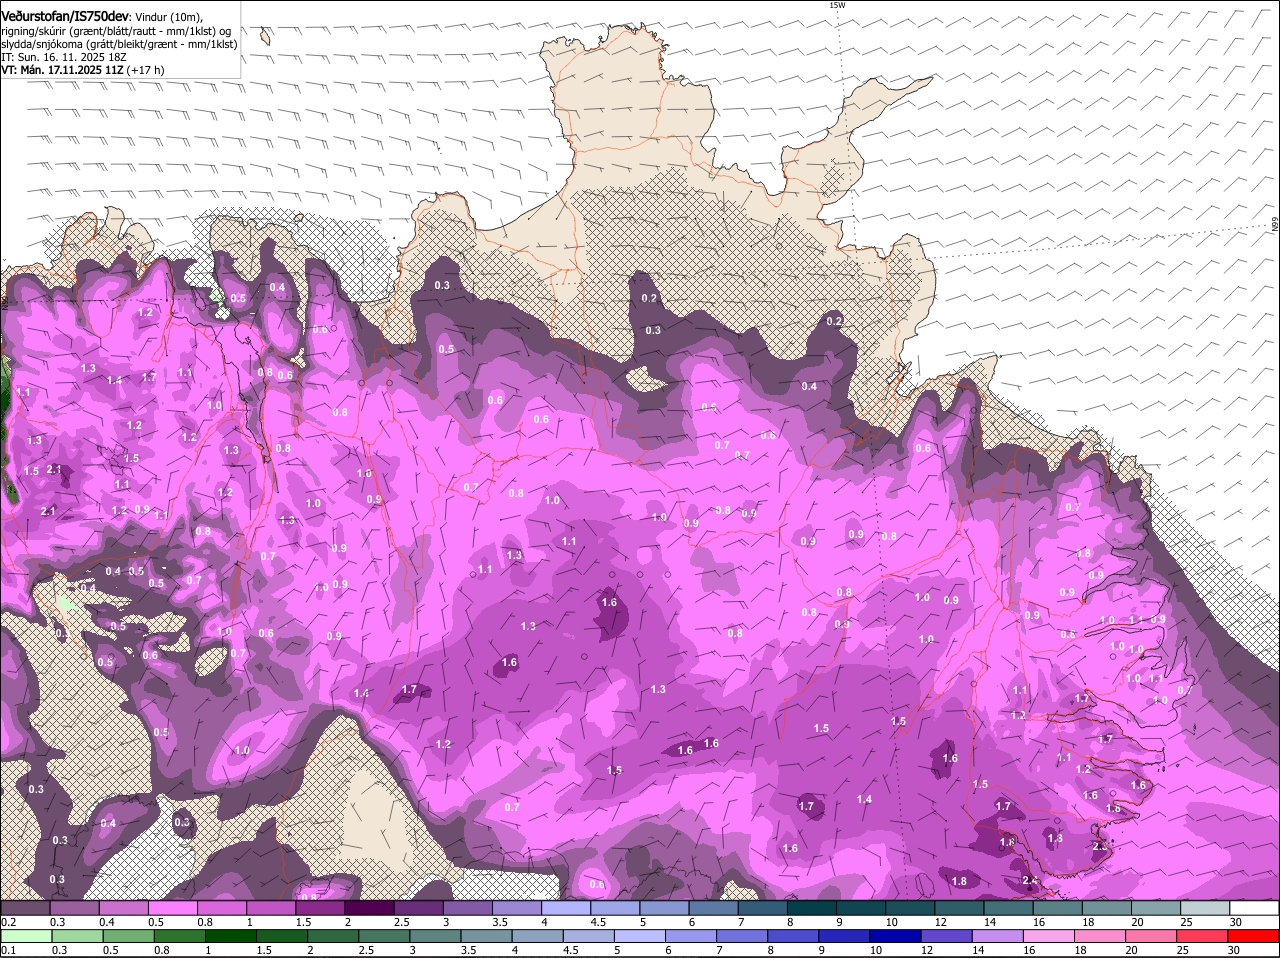Select the pink lower swatch starting at 20
Viewport: 1280px width, 958px height.
pos(1152,936)
